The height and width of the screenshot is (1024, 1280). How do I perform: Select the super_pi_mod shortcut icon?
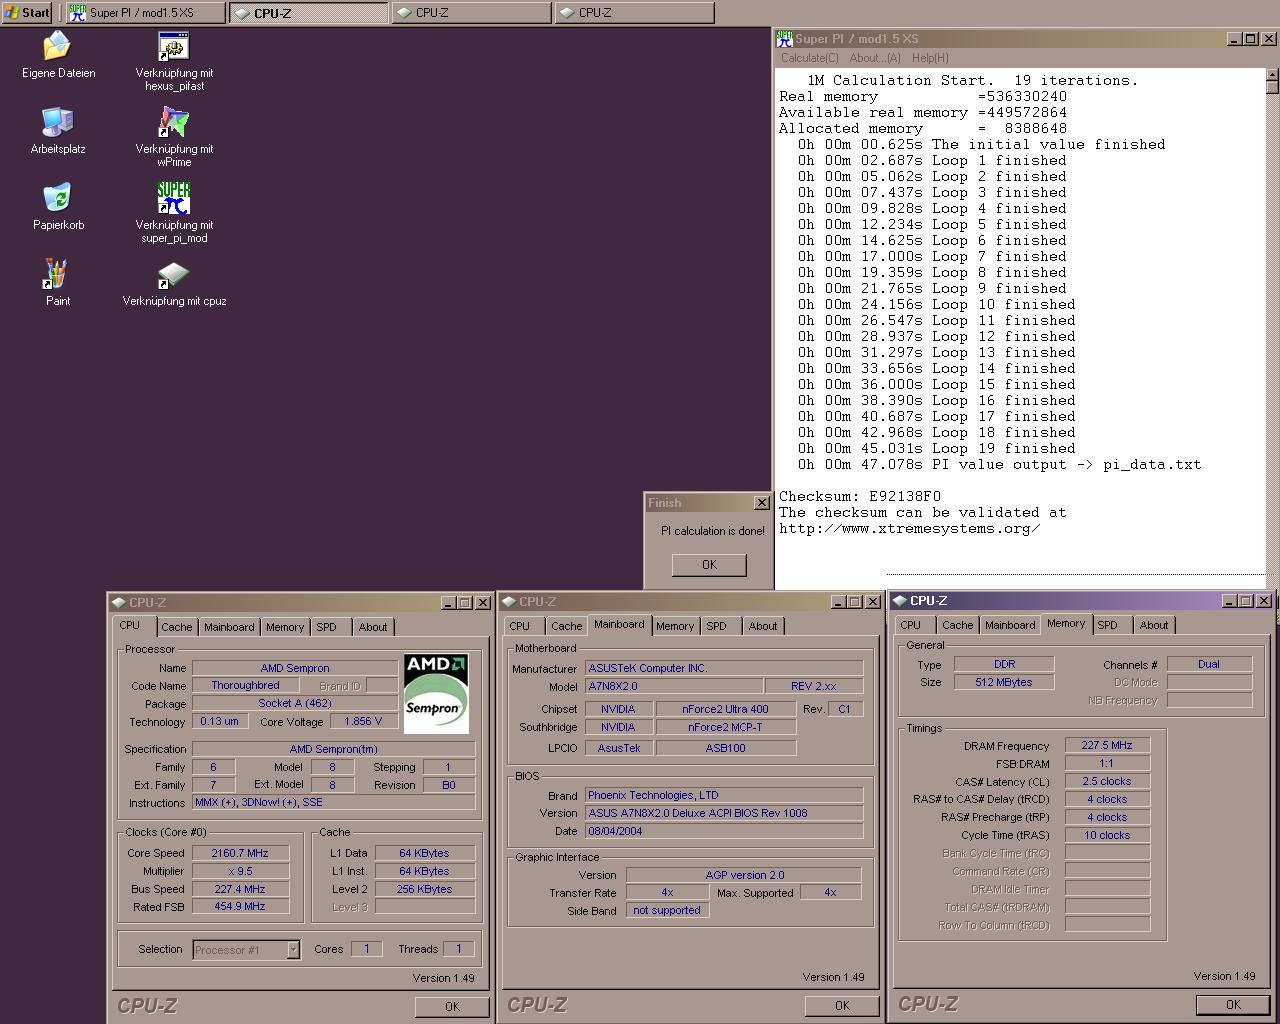point(174,198)
